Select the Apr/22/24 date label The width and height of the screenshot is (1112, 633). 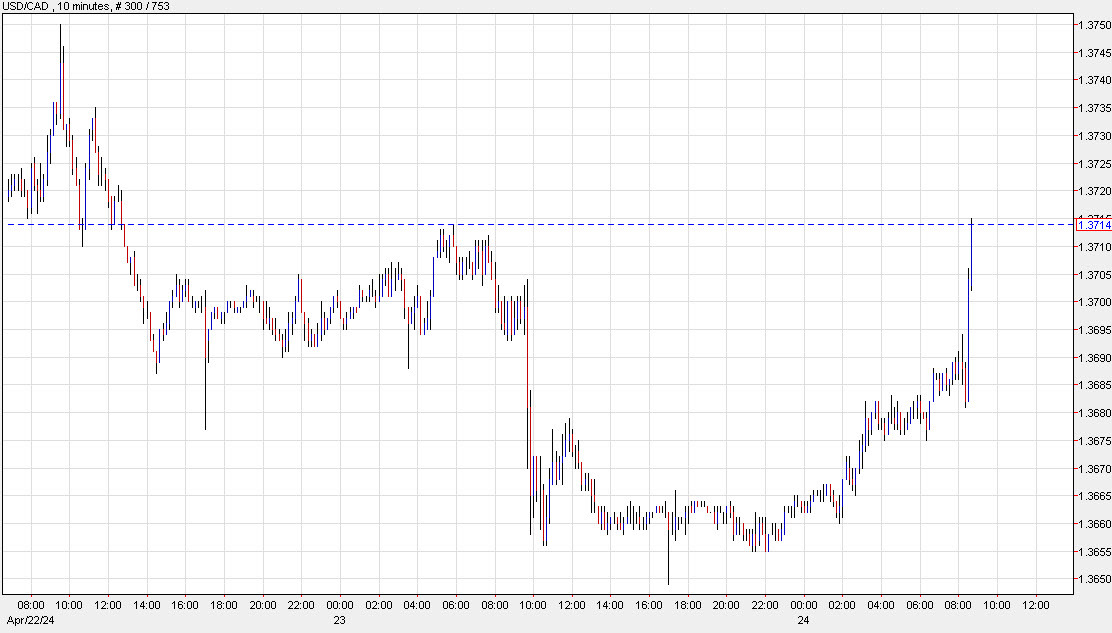tap(30, 621)
